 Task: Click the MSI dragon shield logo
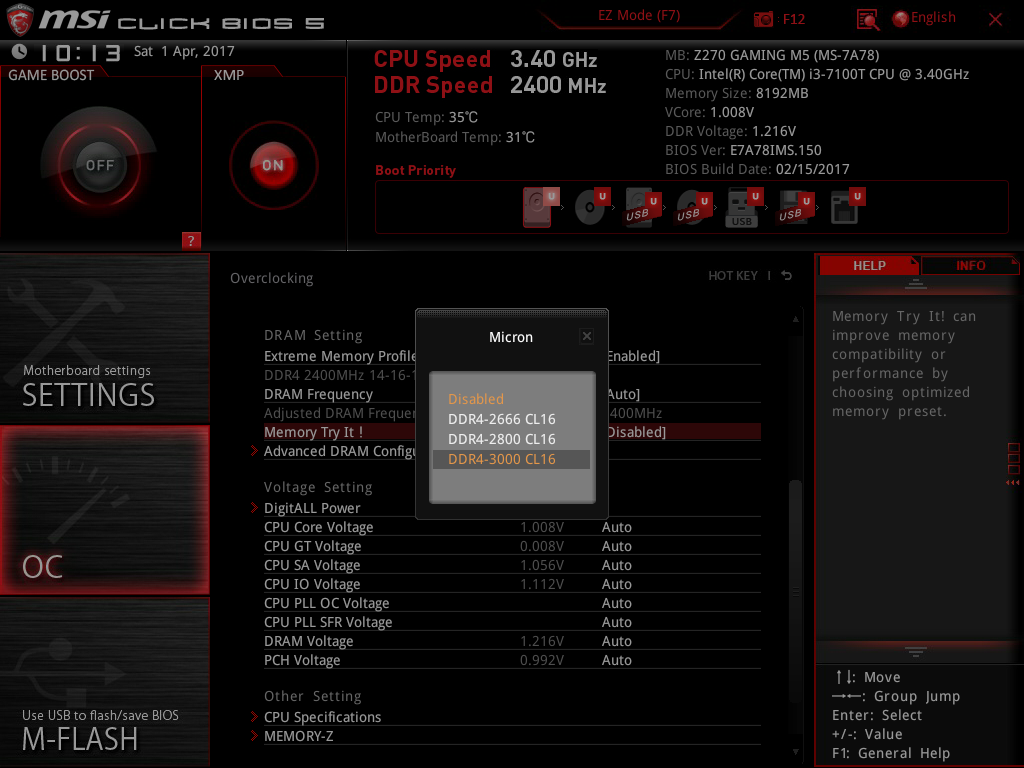pos(19,20)
